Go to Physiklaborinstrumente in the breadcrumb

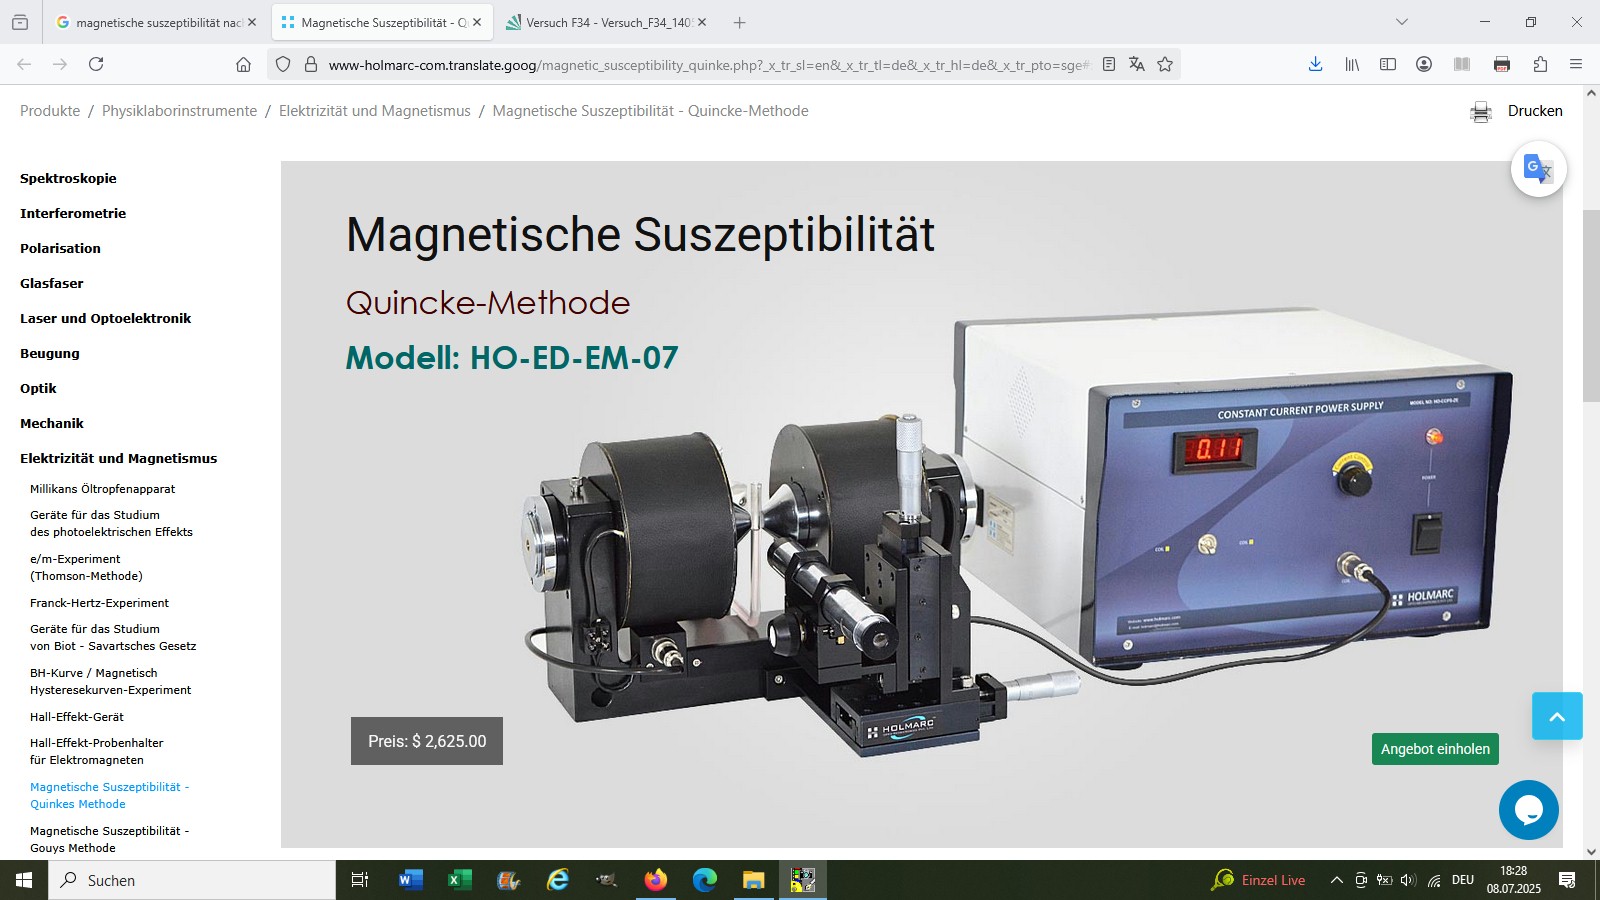tap(179, 111)
